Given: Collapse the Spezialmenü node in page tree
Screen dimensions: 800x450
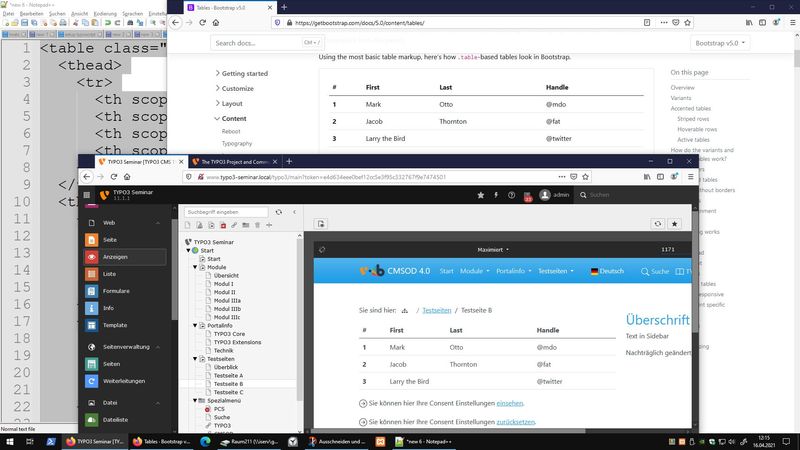Looking at the screenshot, I should [195, 401].
